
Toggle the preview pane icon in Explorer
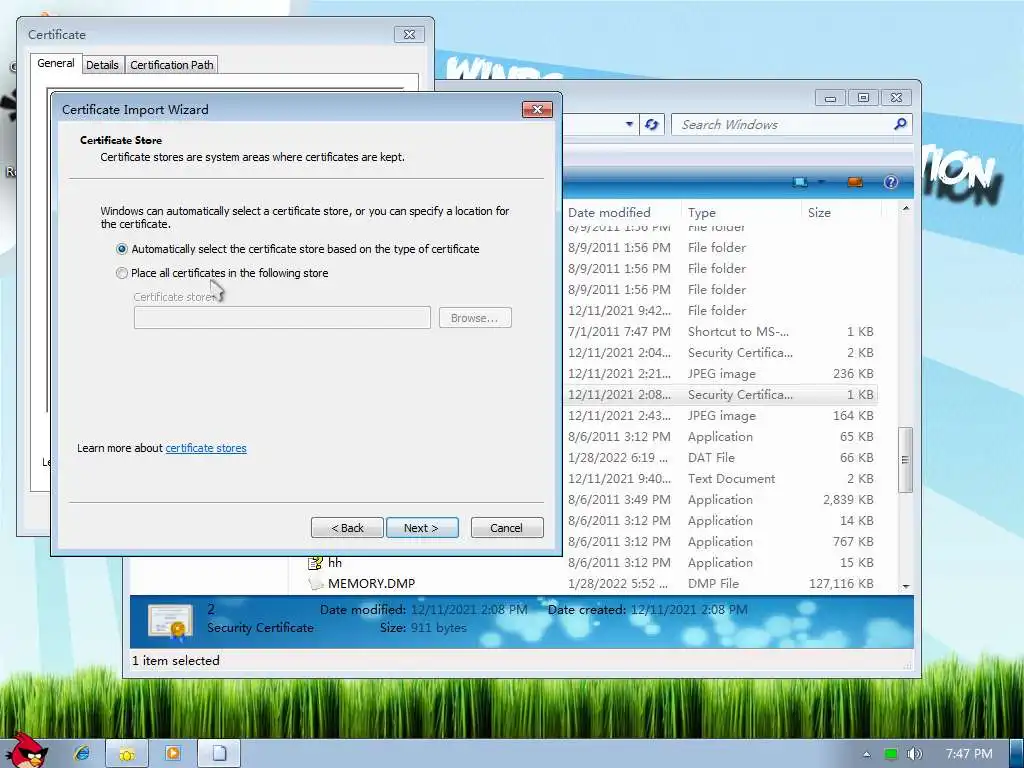[x=855, y=182]
